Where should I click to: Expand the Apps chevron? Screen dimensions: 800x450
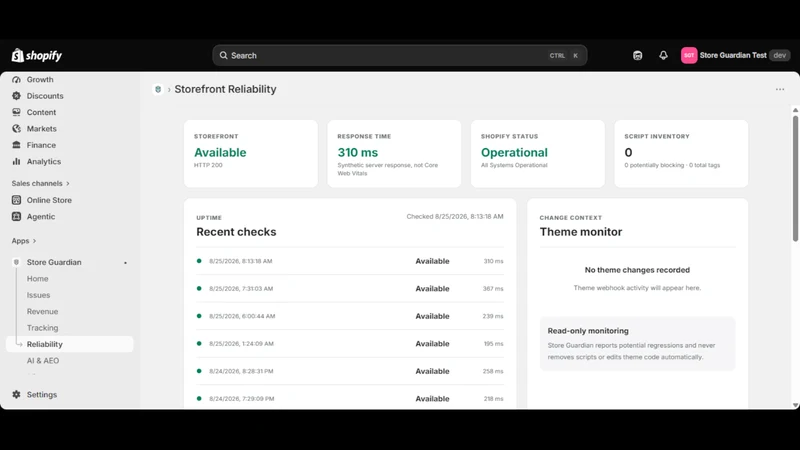[x=34, y=241]
